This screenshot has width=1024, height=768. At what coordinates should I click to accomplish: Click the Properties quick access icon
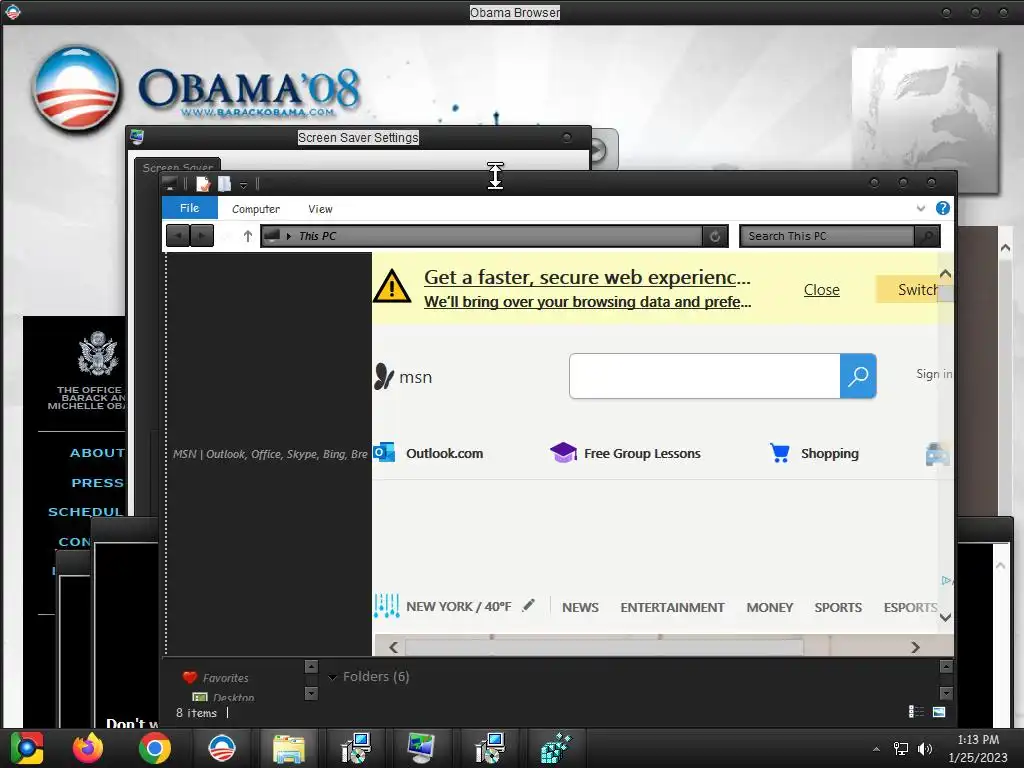[x=203, y=184]
